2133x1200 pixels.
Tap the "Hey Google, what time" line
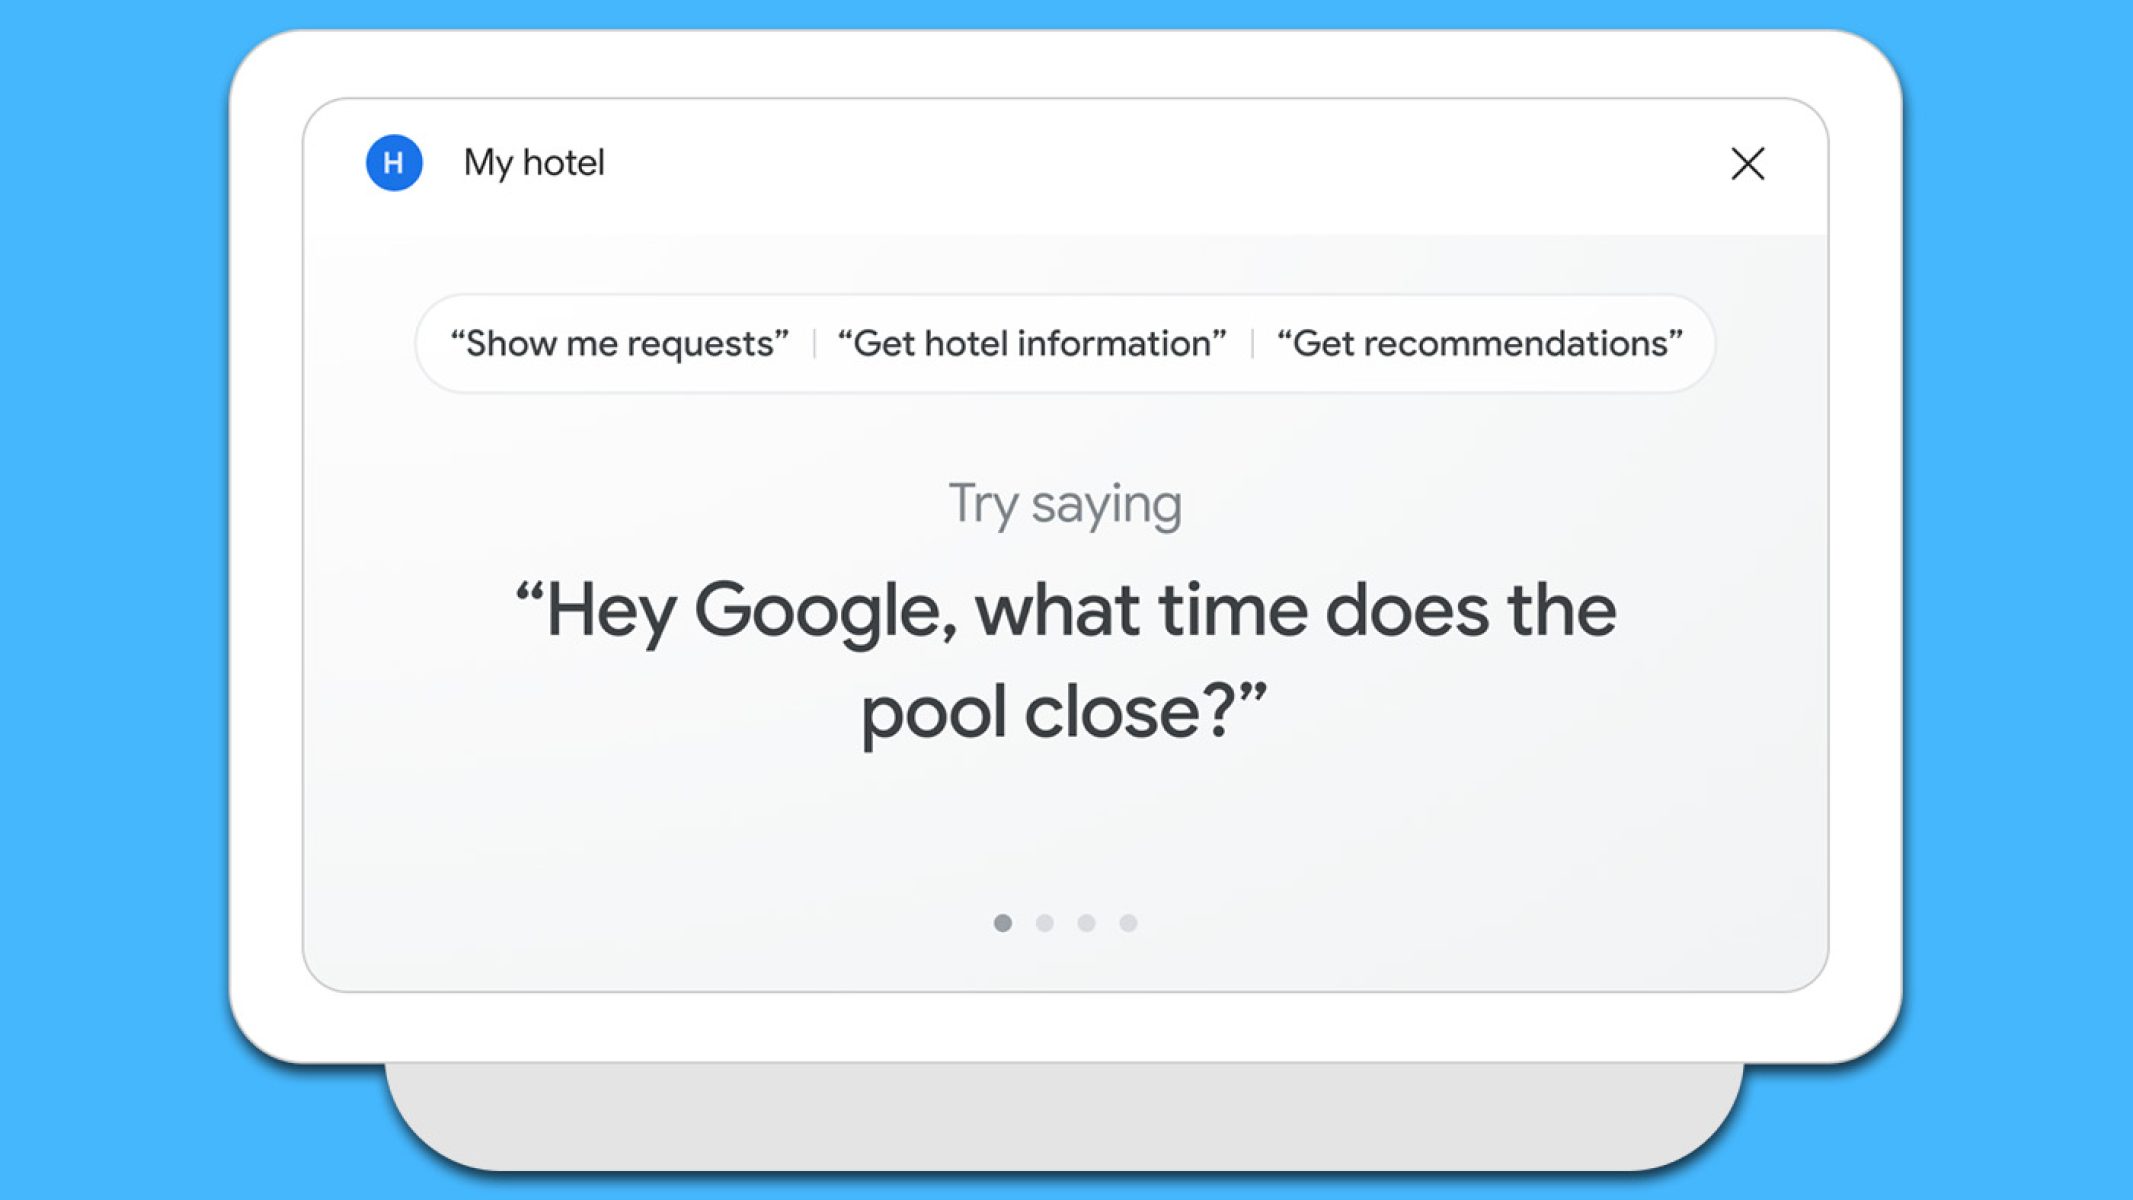pos(1065,611)
